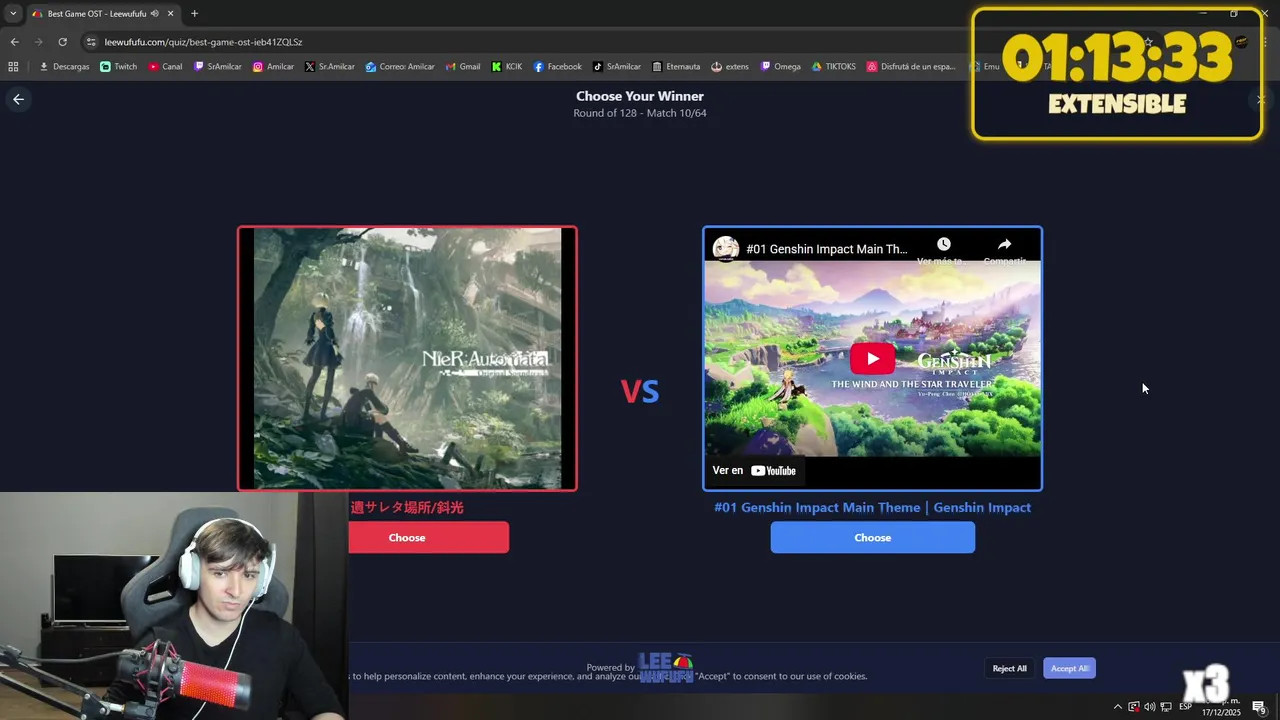Switch the ESP input language indicator

coord(1185,707)
